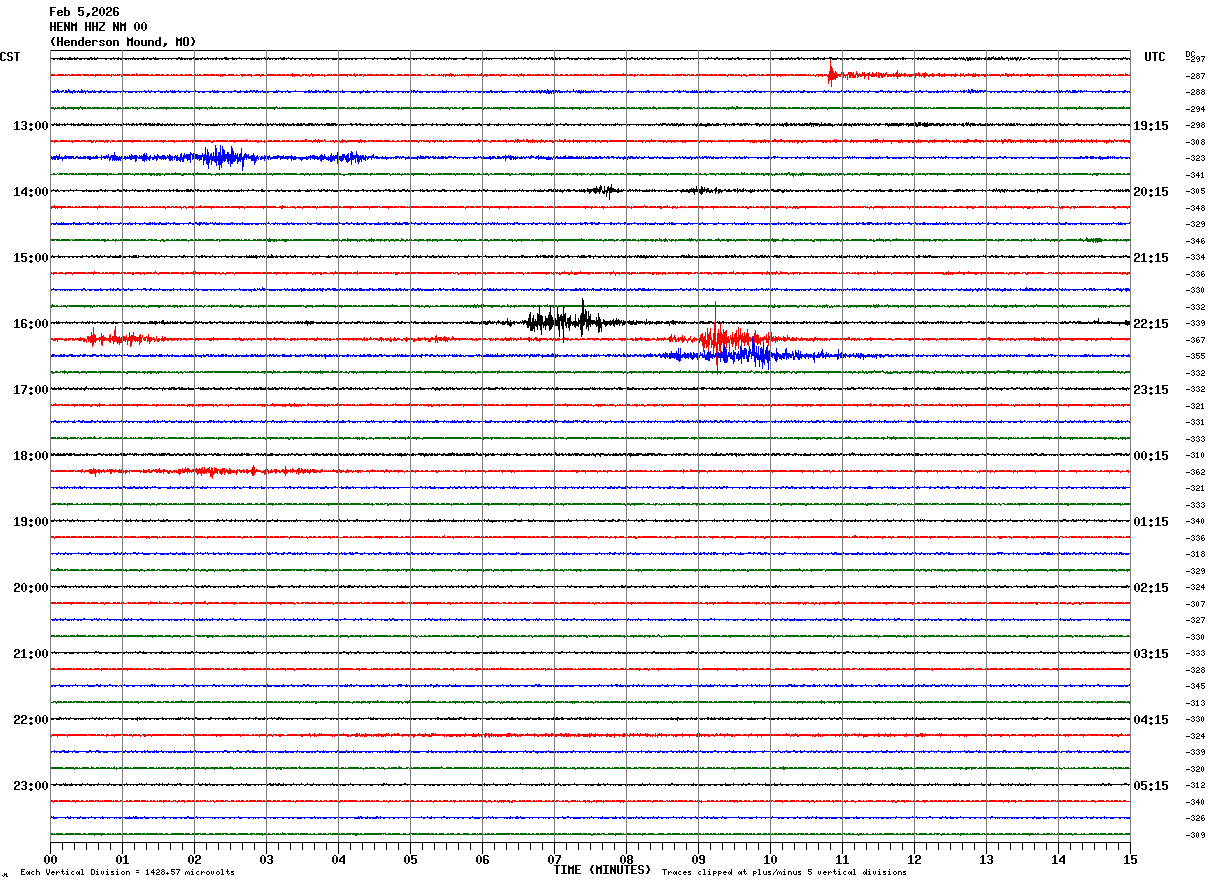Click the 19:15 UTC time label

(x=1150, y=126)
